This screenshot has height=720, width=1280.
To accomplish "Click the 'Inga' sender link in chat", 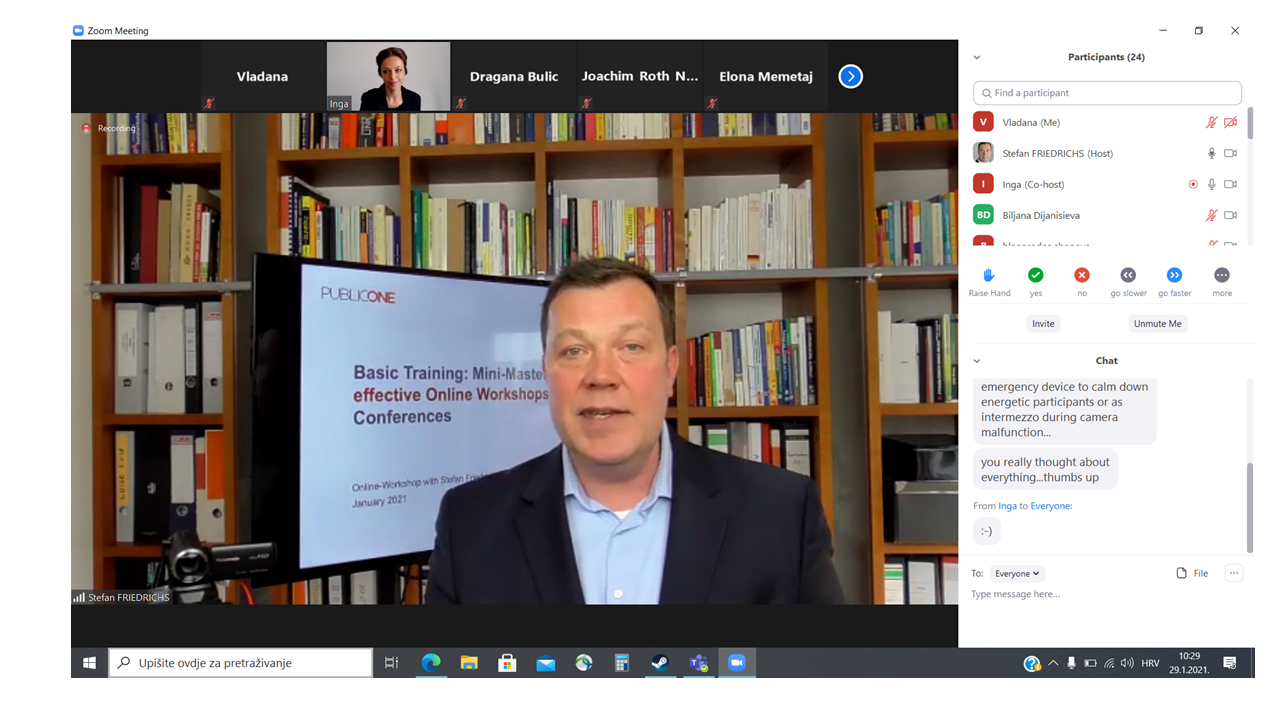I will point(1007,506).
